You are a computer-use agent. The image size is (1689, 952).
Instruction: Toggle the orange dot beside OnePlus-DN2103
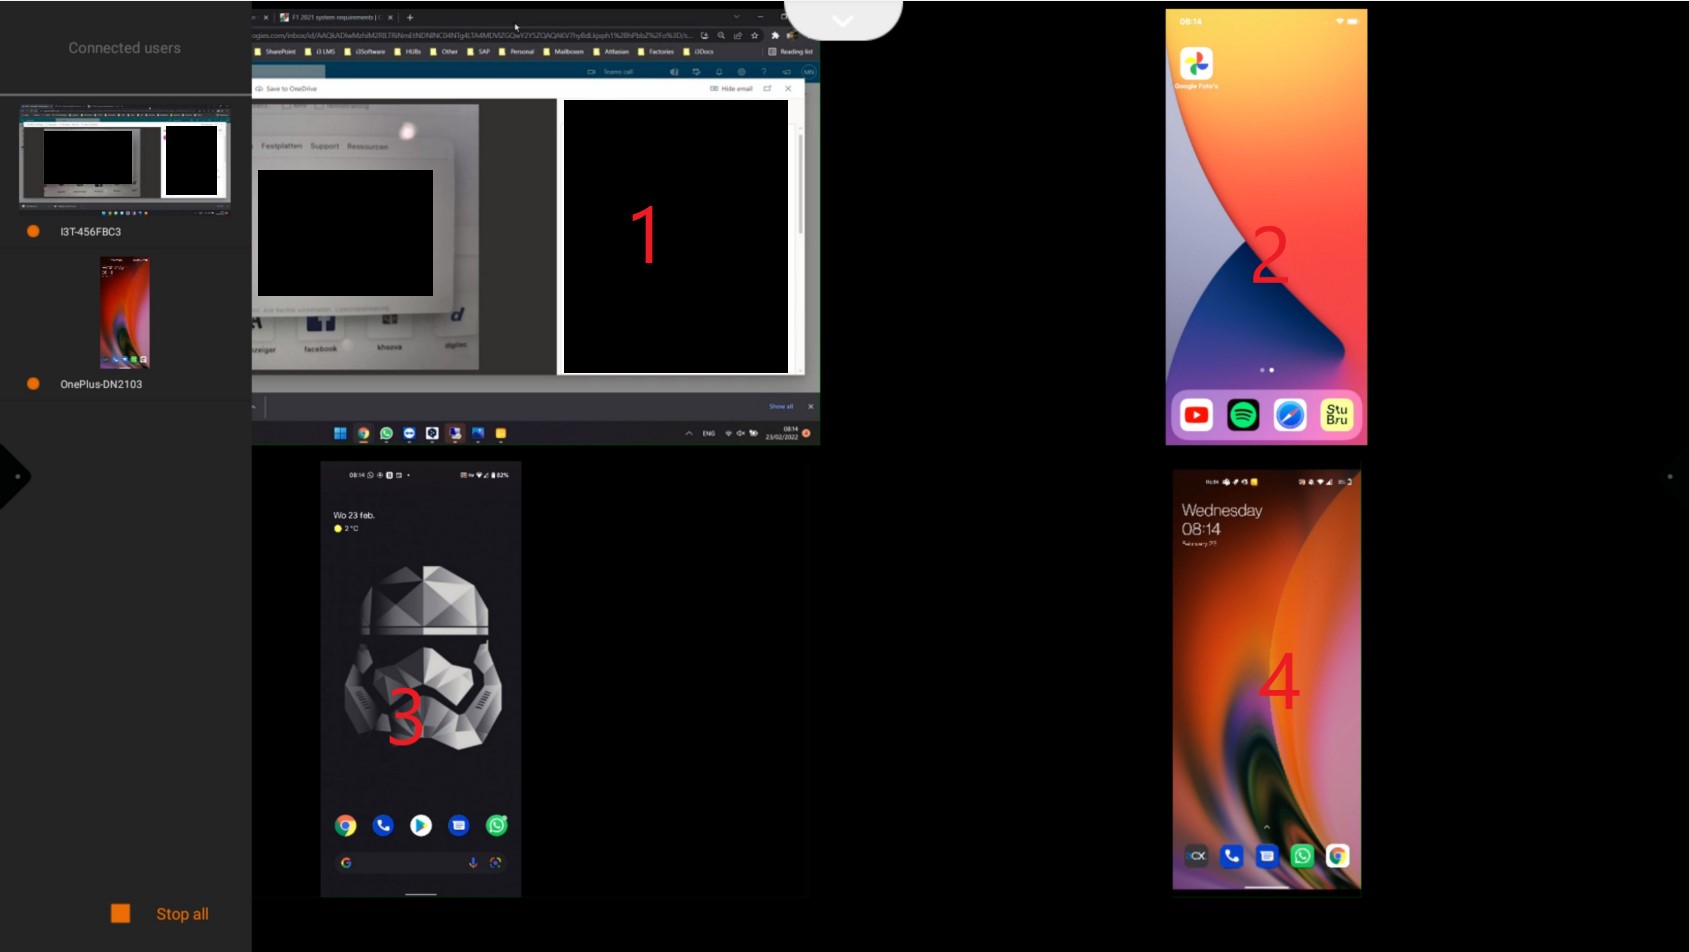33,384
